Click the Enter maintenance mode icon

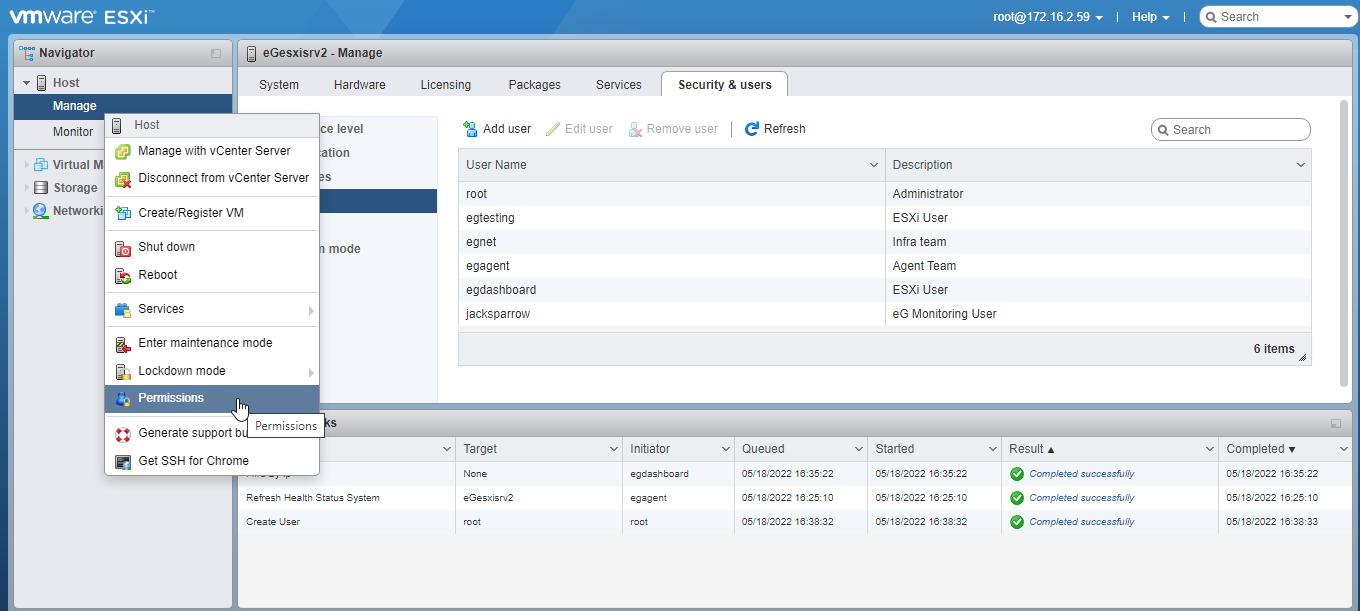[x=123, y=344]
